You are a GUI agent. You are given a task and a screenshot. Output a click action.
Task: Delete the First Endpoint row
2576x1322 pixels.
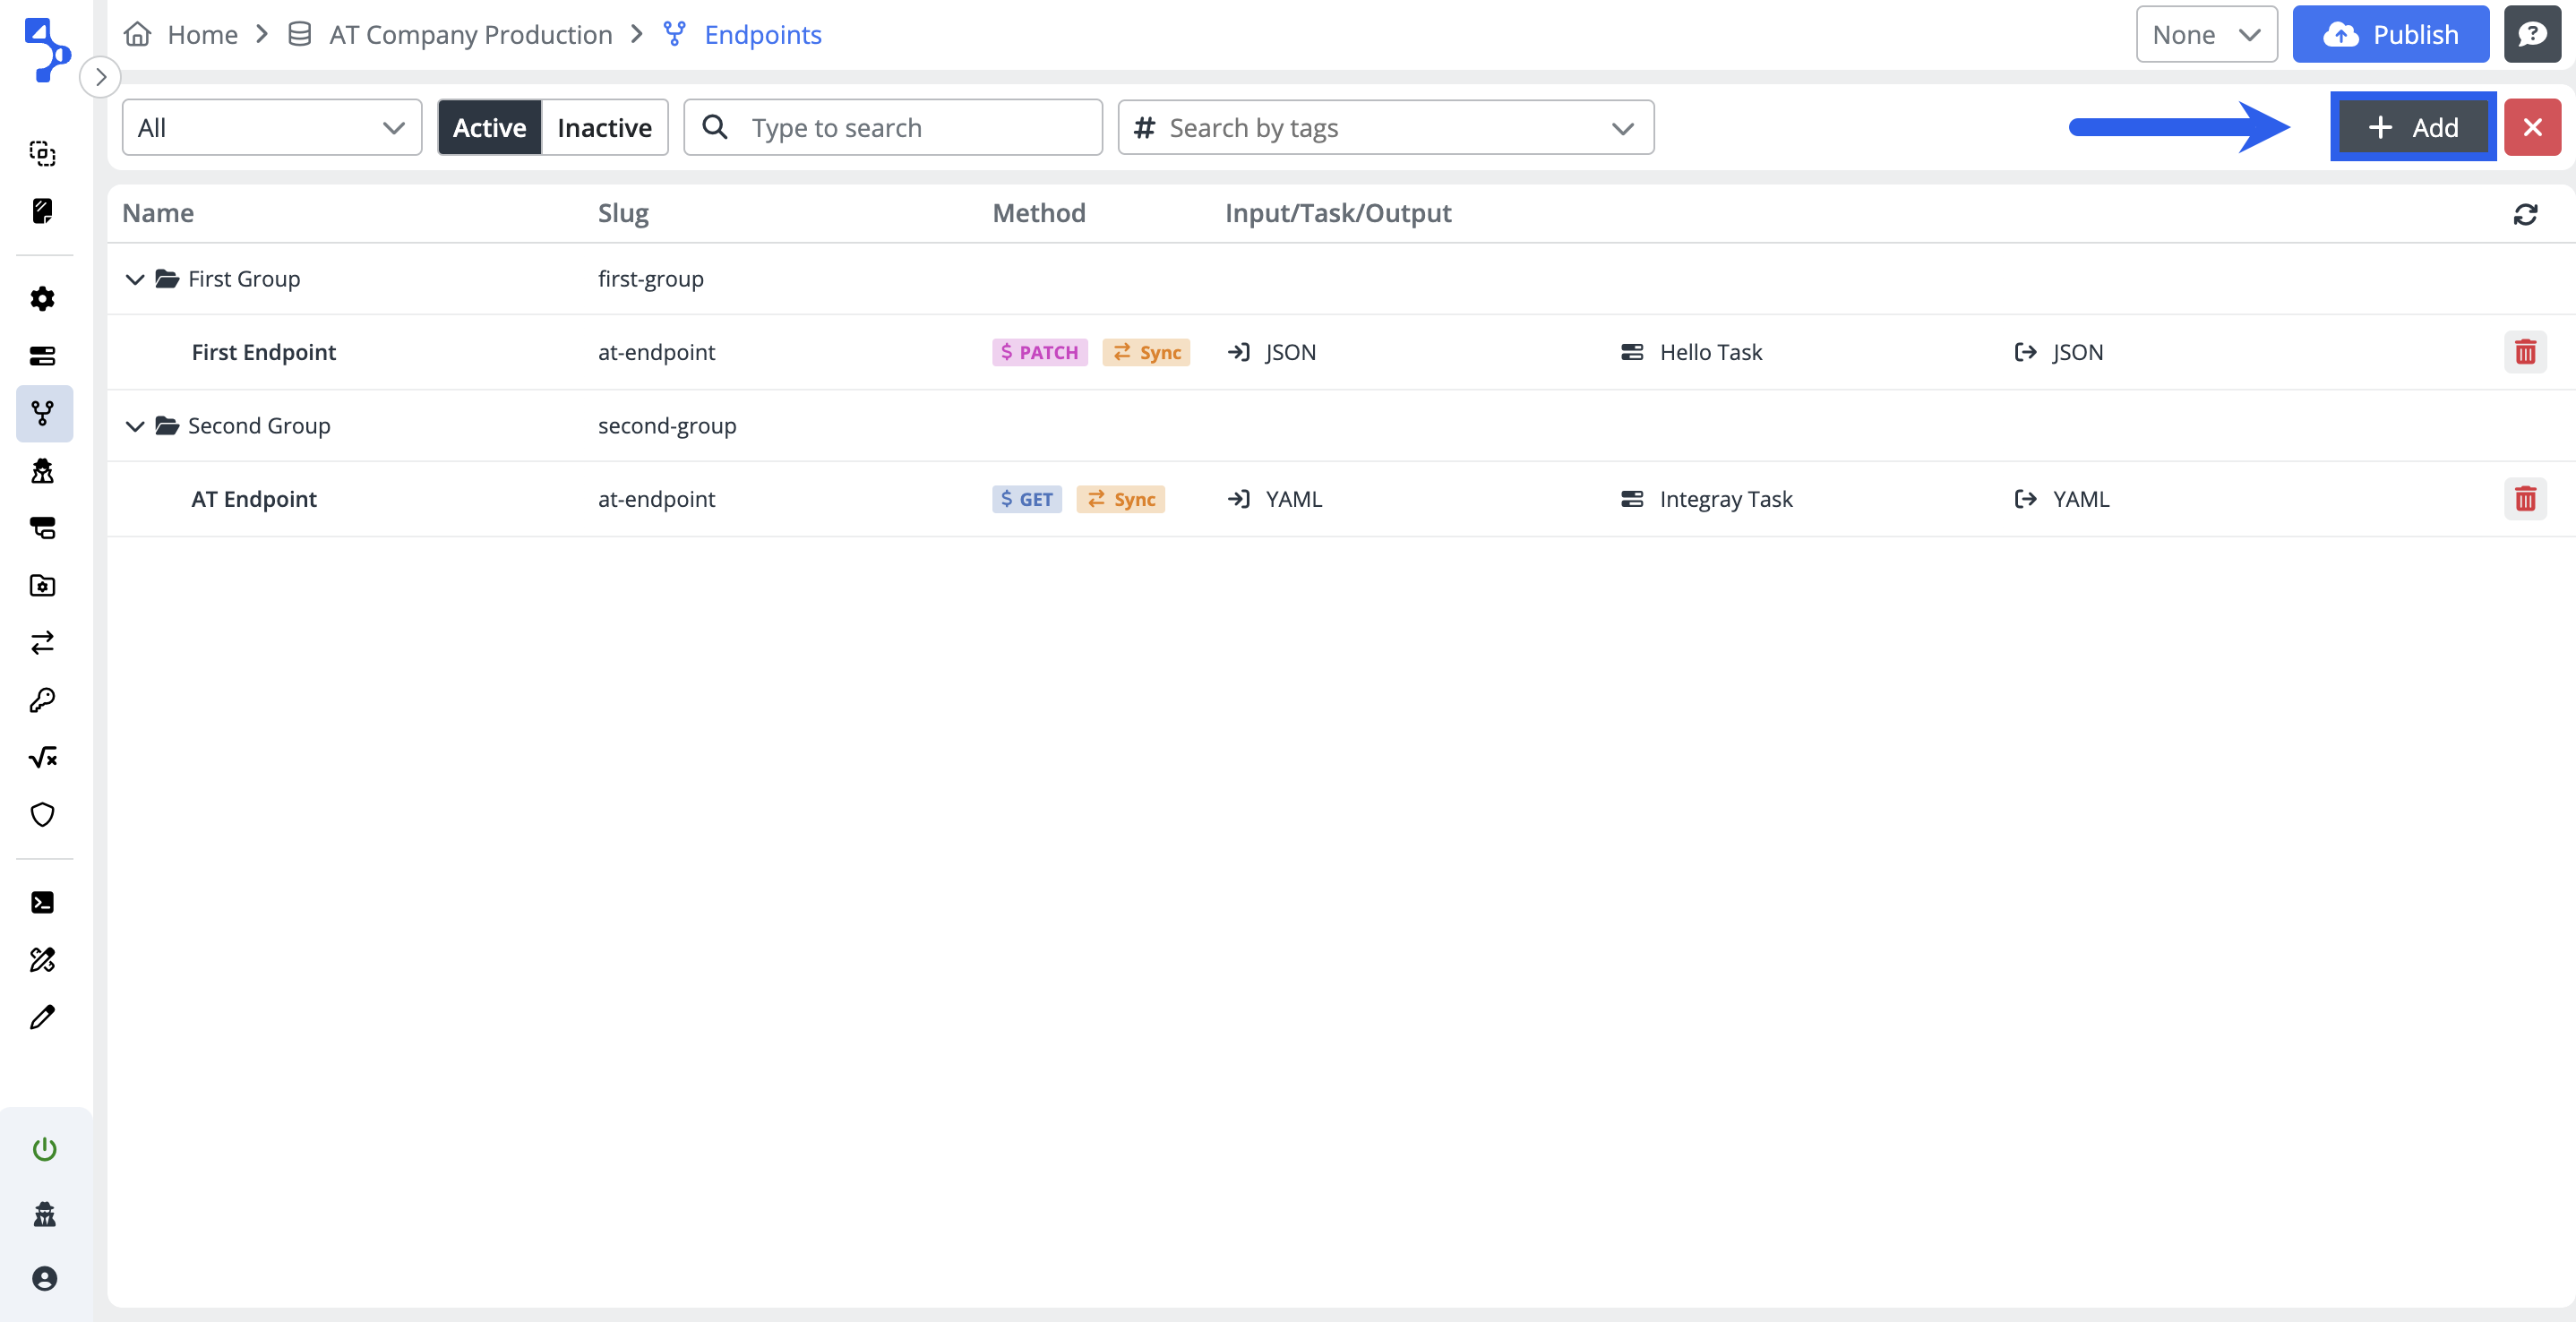click(2524, 352)
